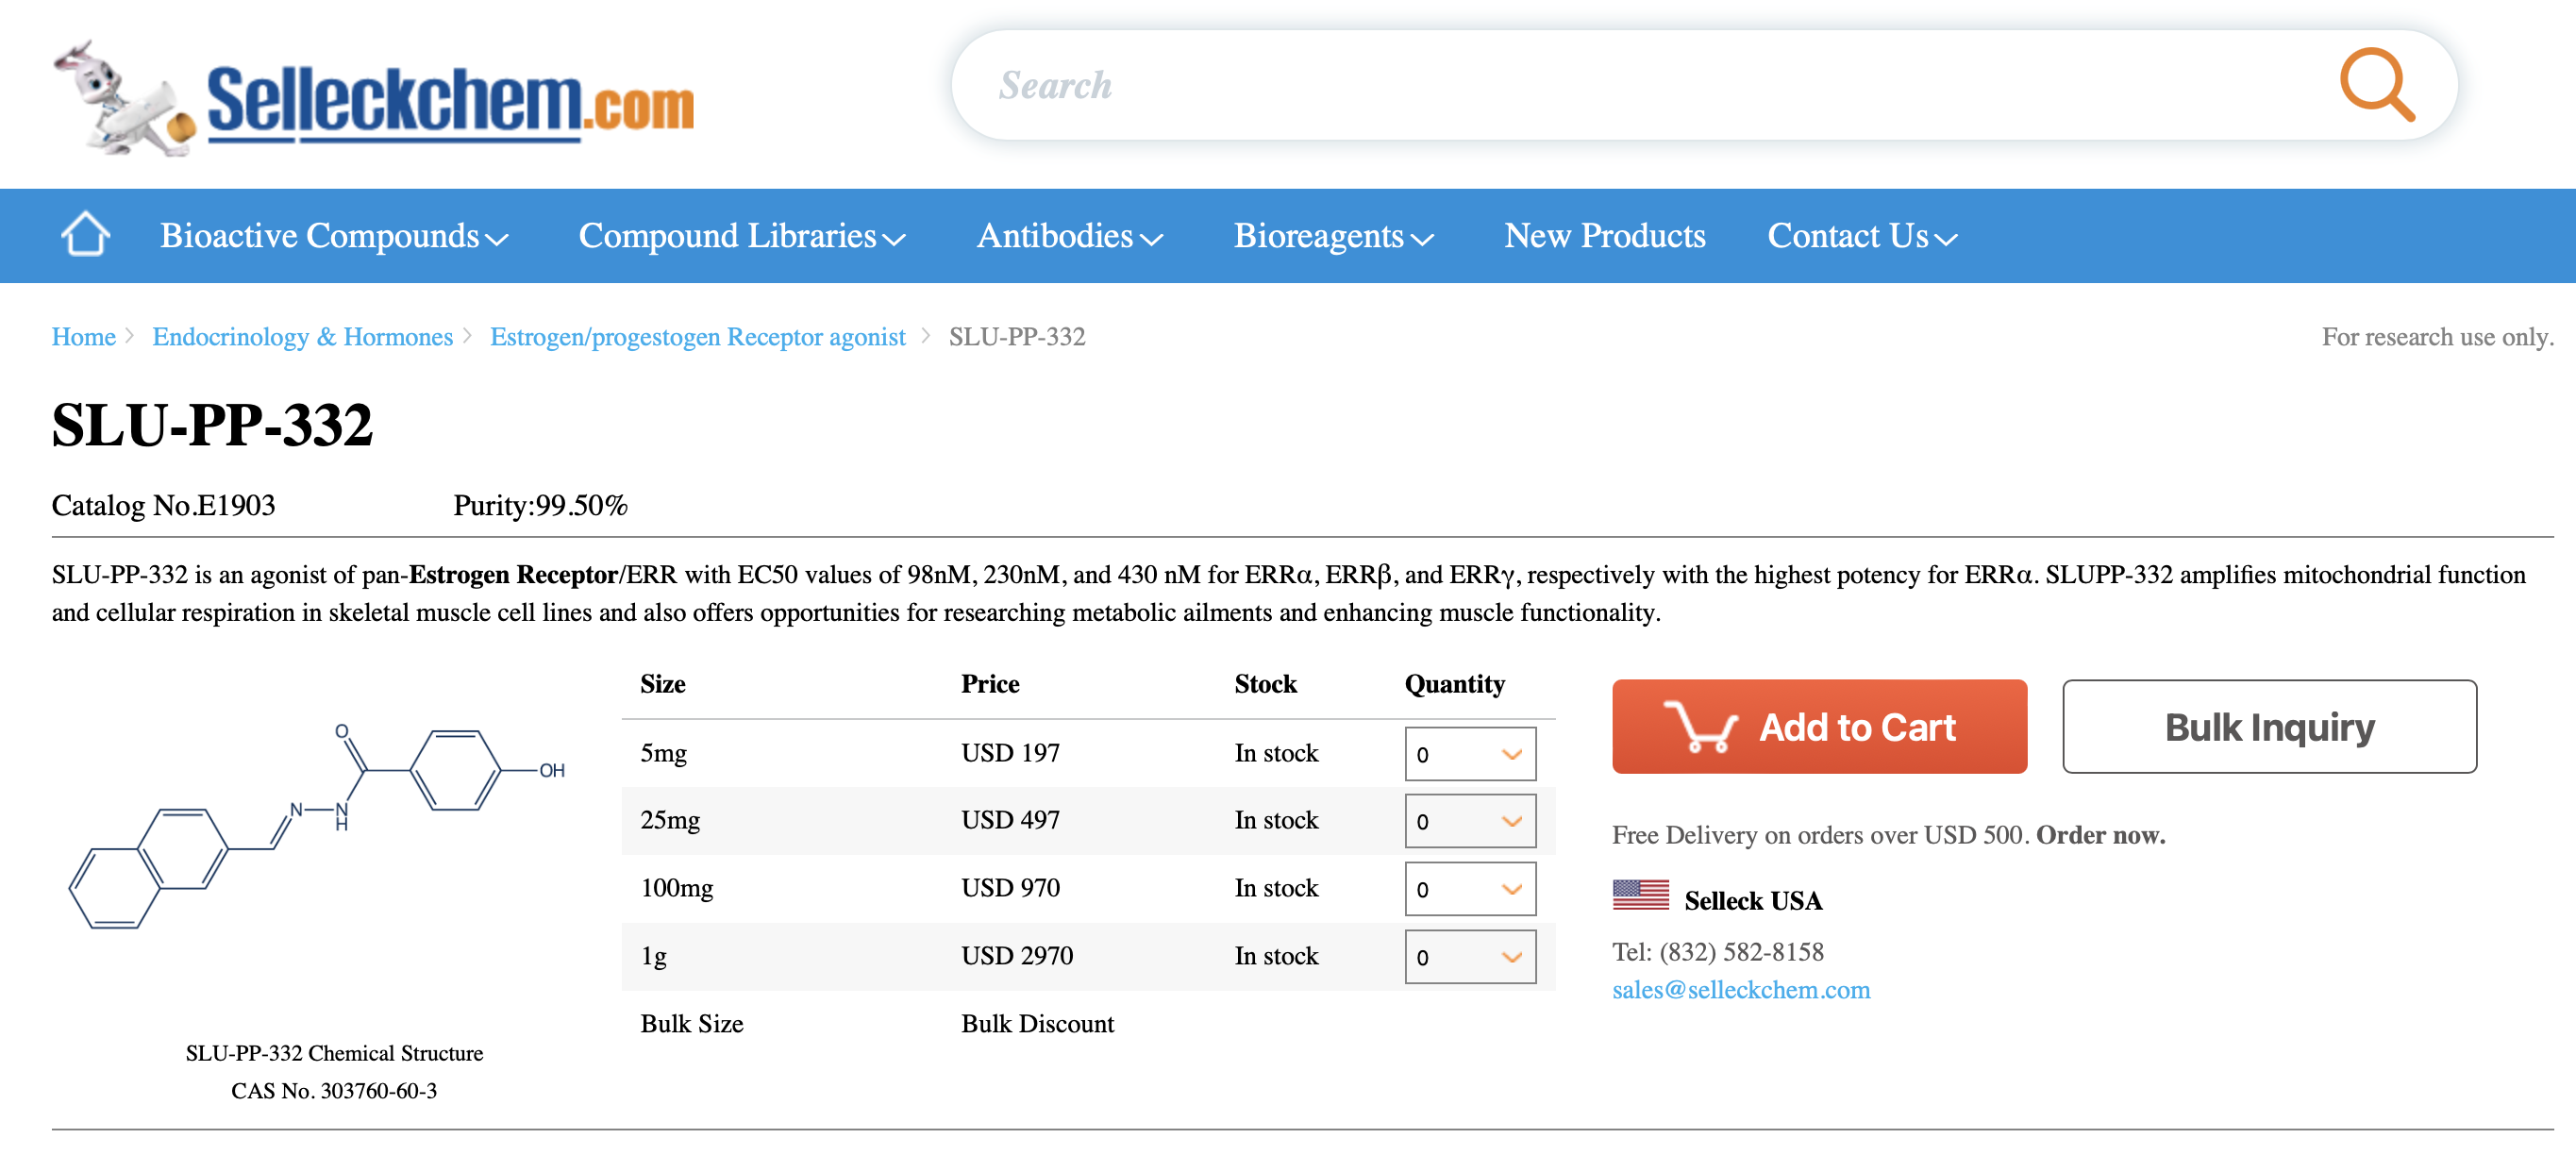
Task: Click the USD 197 price
Action: click(1010, 752)
